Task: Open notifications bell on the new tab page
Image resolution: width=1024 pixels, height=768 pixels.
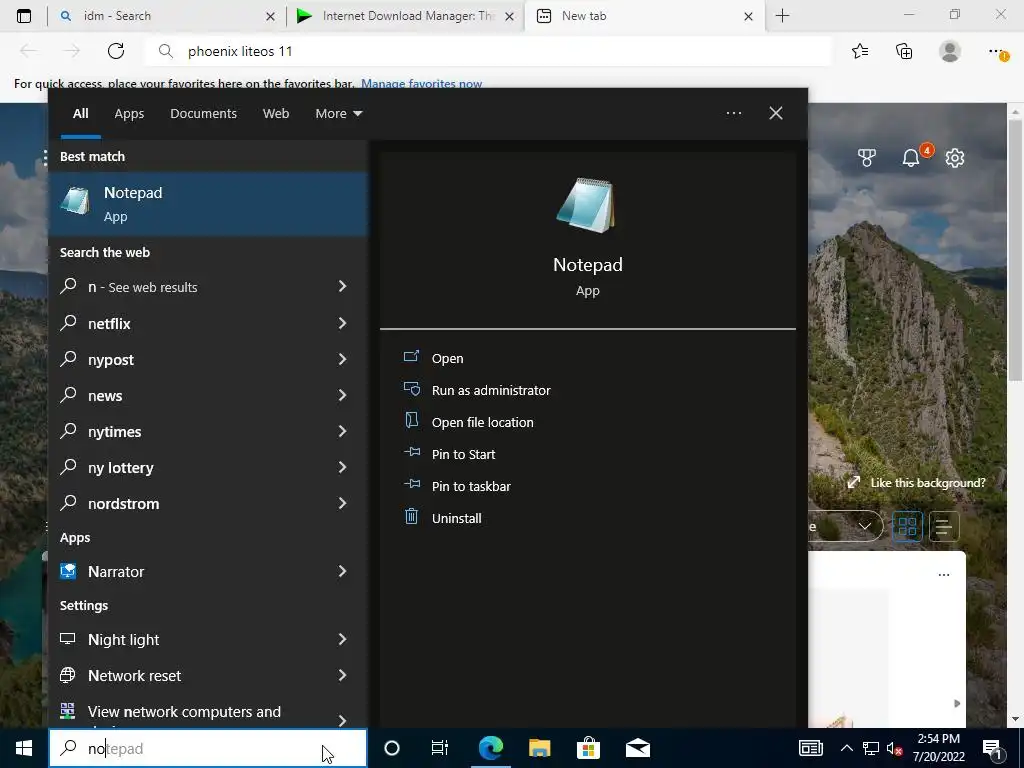Action: (x=911, y=157)
